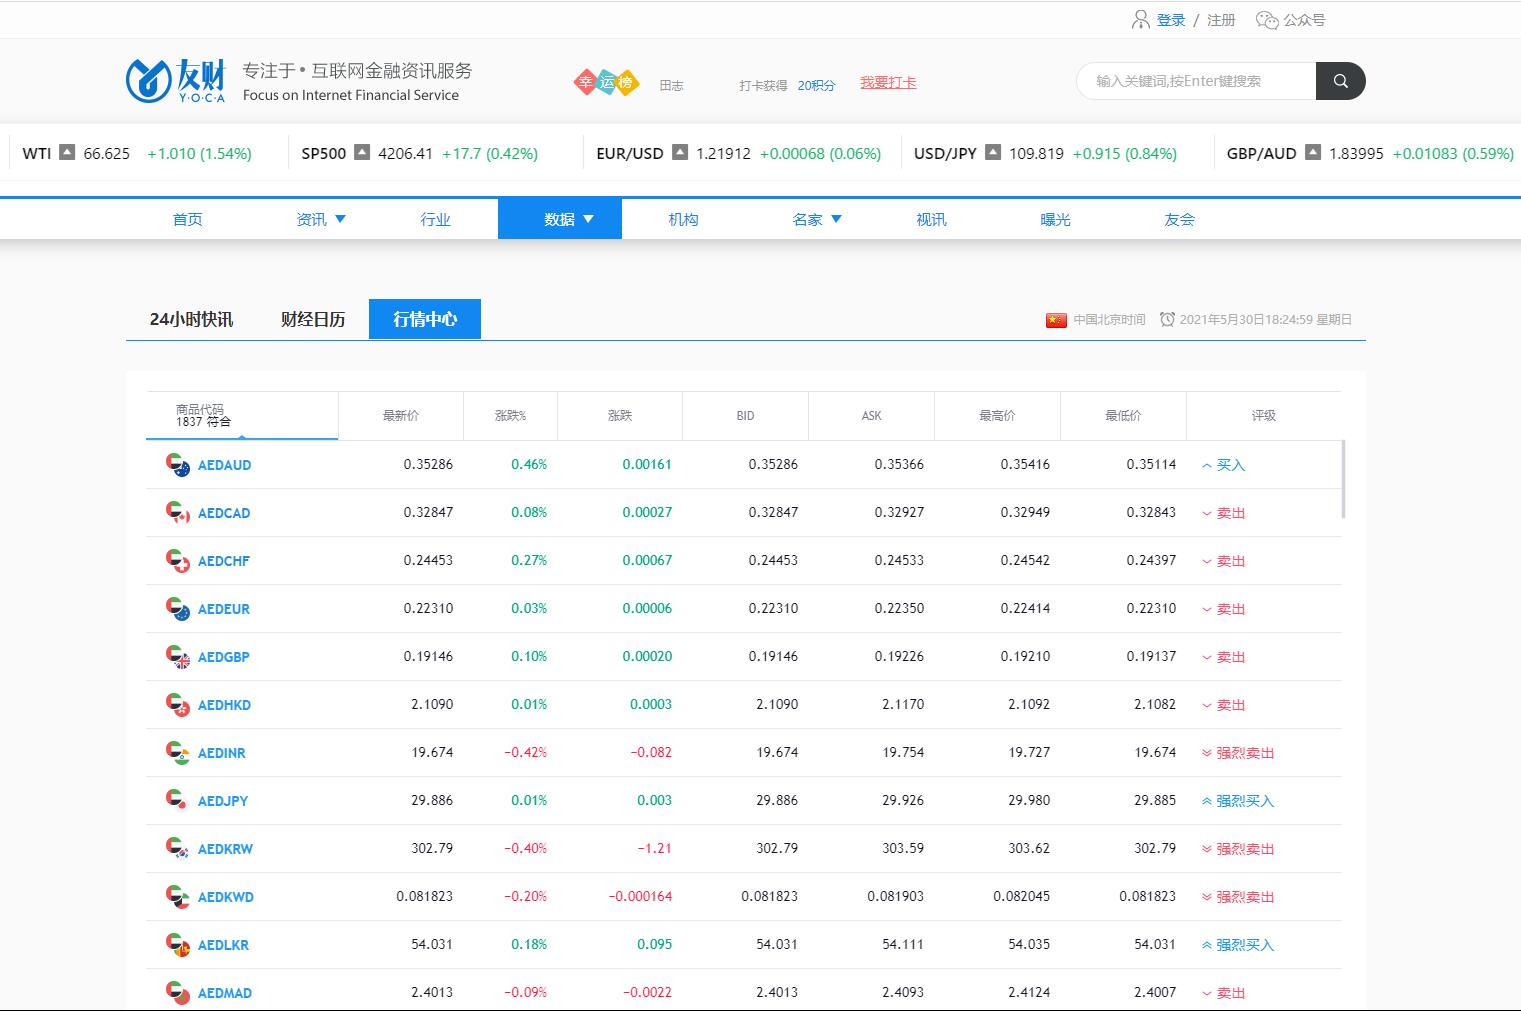Click the YOCA site logo
The image size is (1521, 1011).
click(176, 81)
